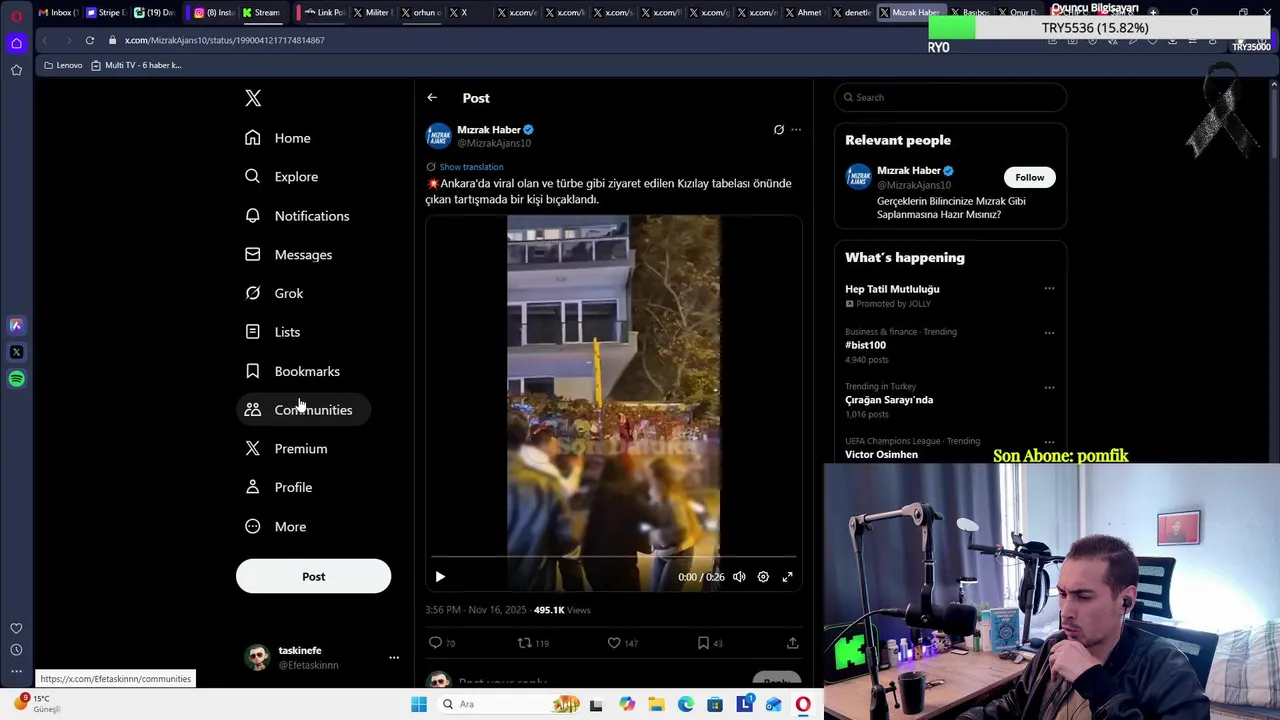Switch to the Ahmet browser tab
The width and height of the screenshot is (1280, 720).
803,13
